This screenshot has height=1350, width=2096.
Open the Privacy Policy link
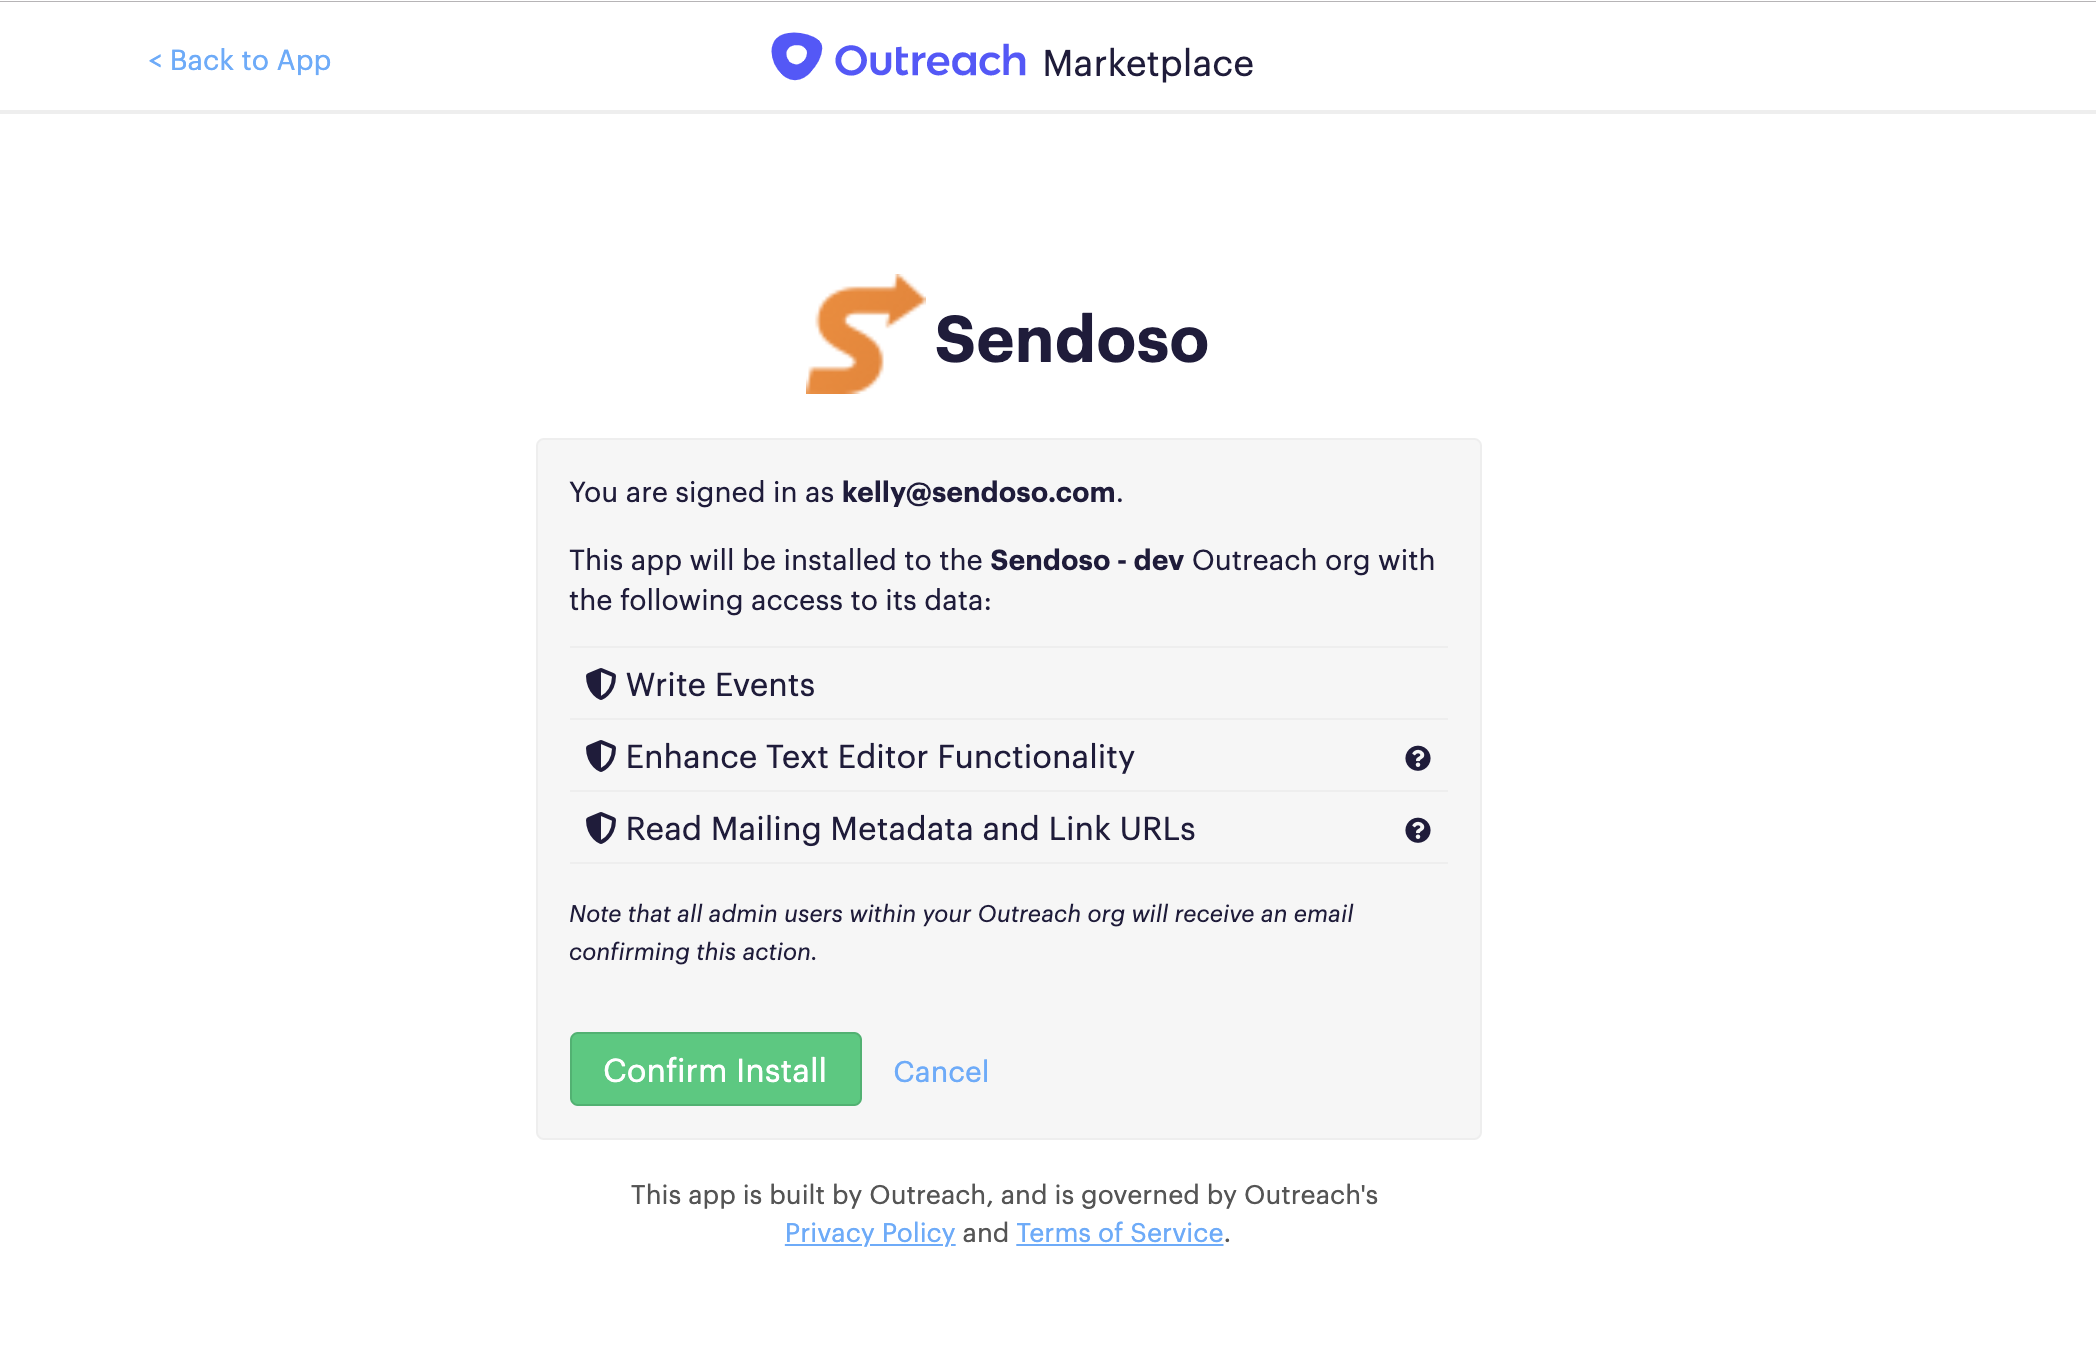point(869,1233)
